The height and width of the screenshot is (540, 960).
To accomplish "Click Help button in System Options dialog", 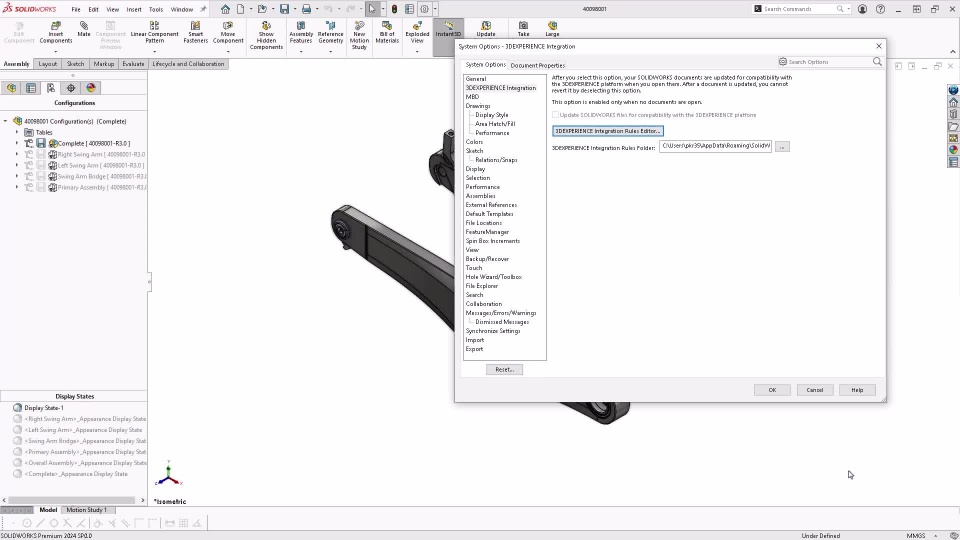I will tap(857, 390).
